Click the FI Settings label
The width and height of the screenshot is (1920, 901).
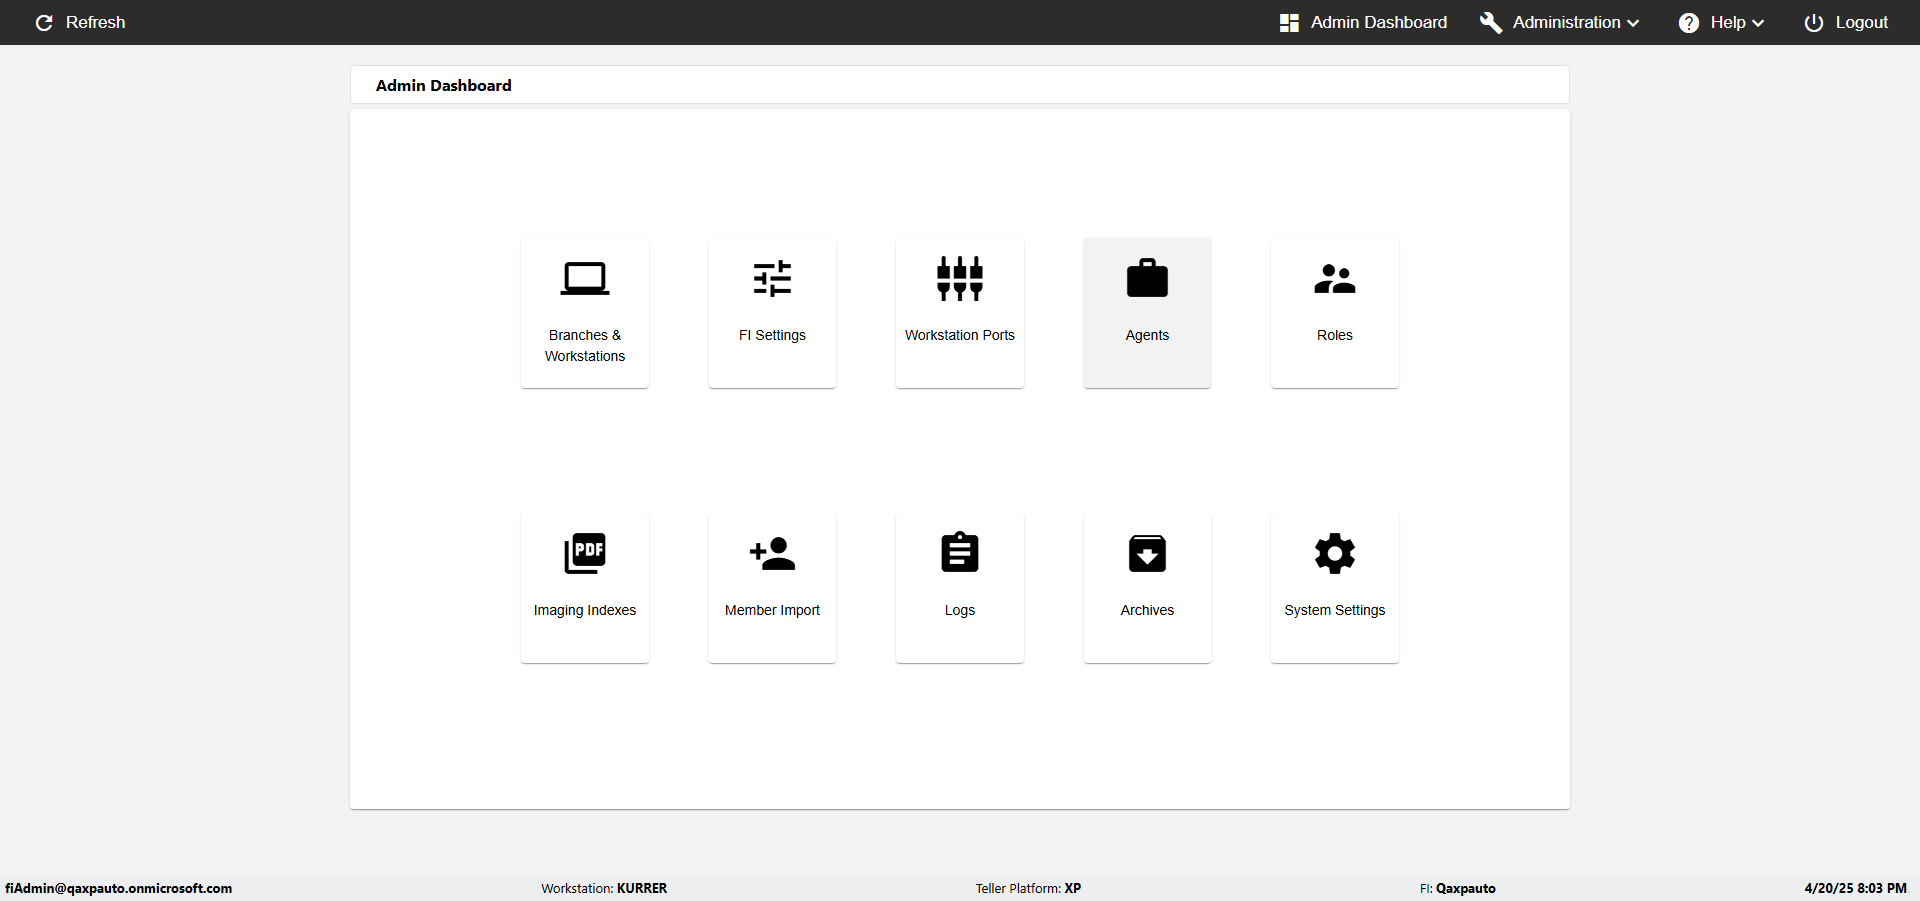pyautogui.click(x=772, y=335)
